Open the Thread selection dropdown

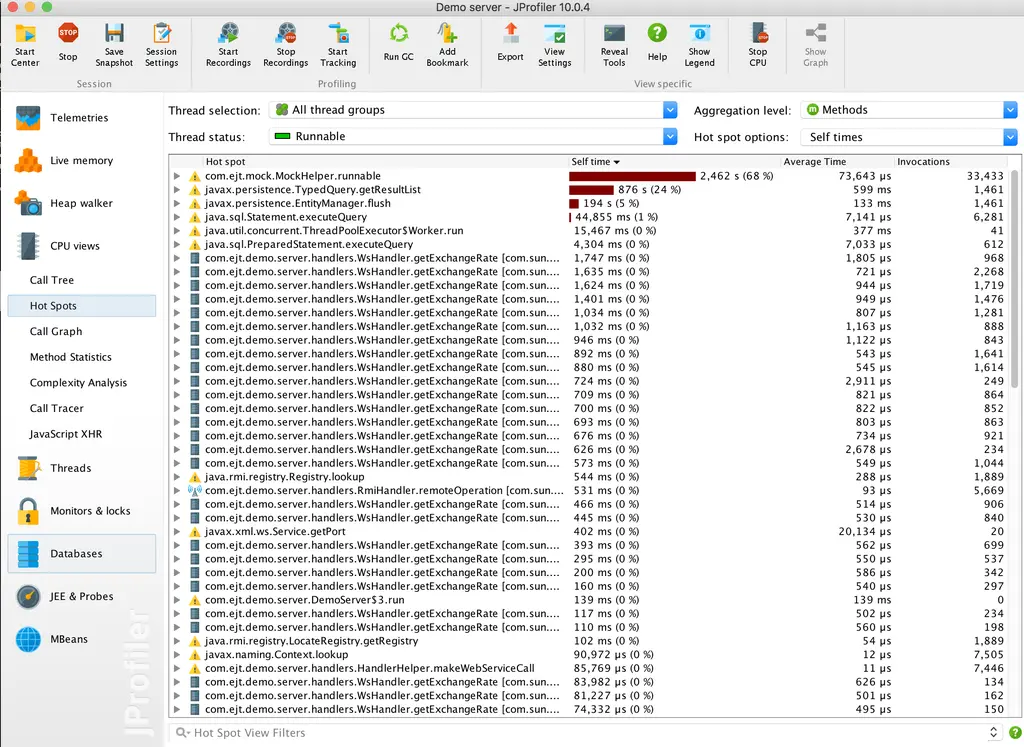[x=473, y=110]
